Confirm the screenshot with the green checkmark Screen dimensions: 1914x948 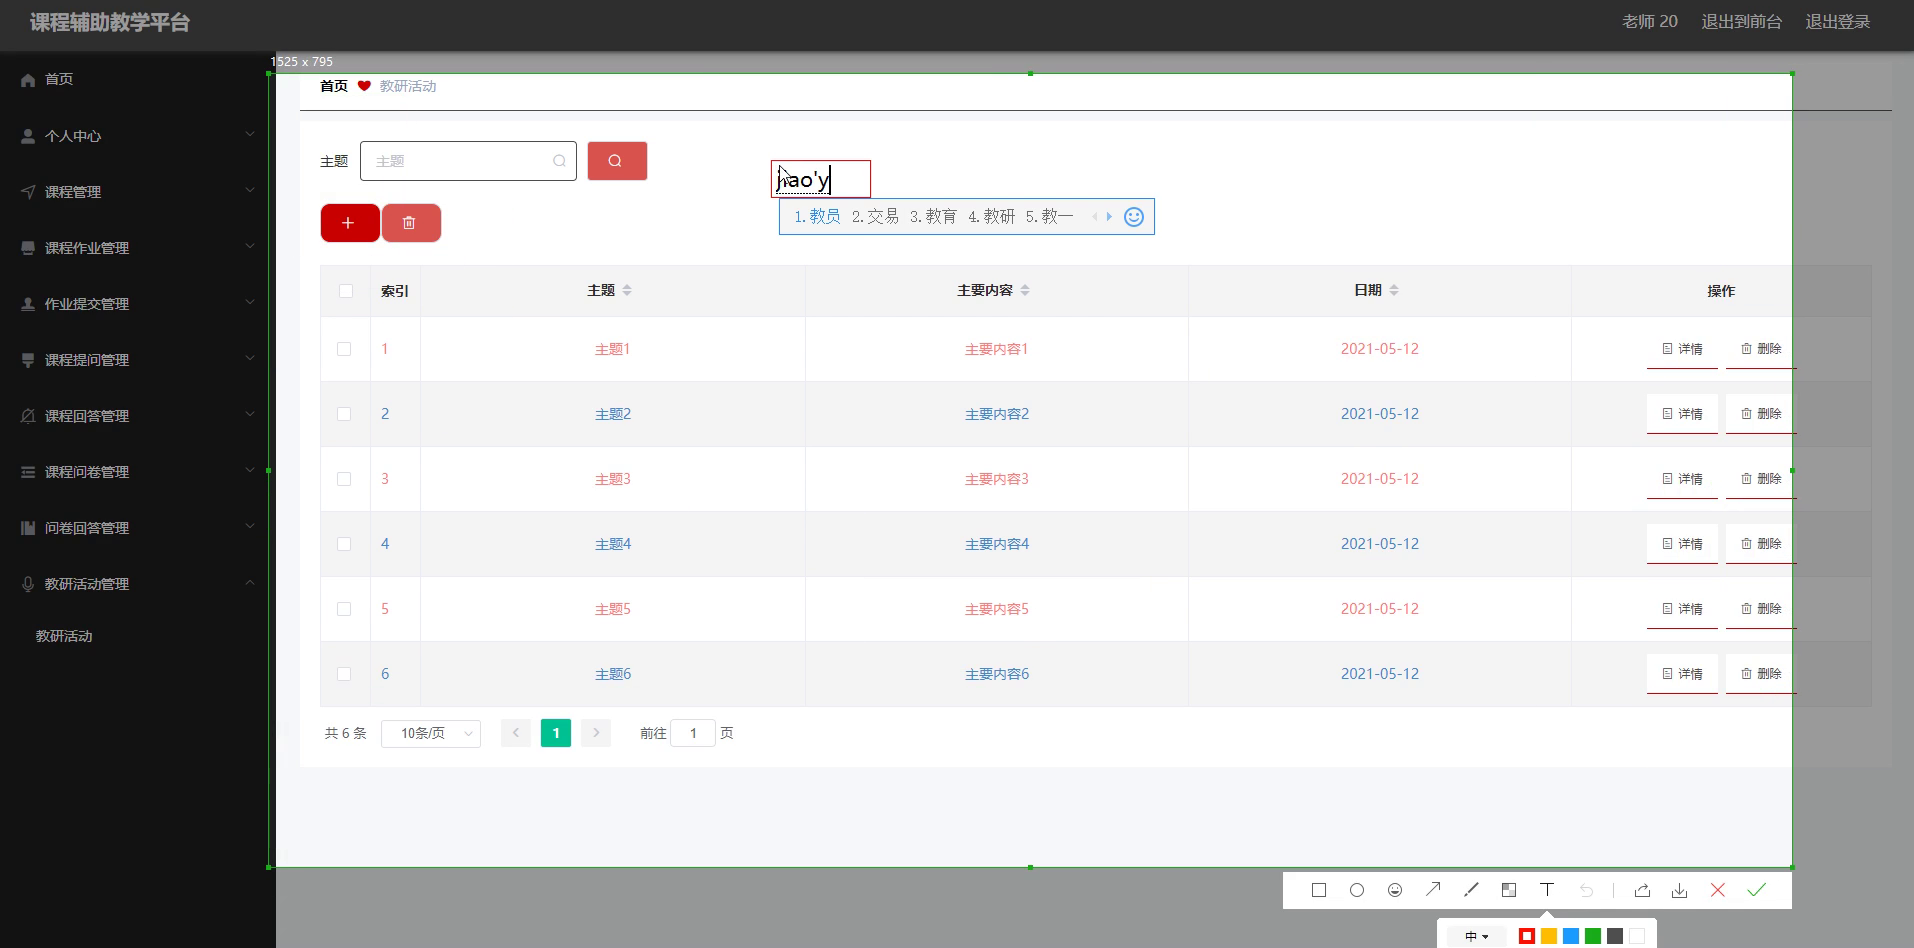tap(1757, 890)
